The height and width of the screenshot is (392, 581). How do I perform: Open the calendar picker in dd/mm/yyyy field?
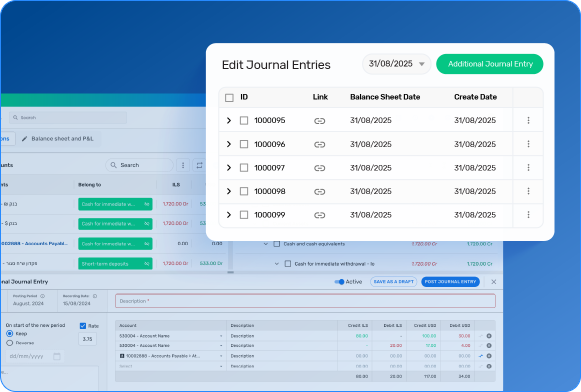pos(57,356)
